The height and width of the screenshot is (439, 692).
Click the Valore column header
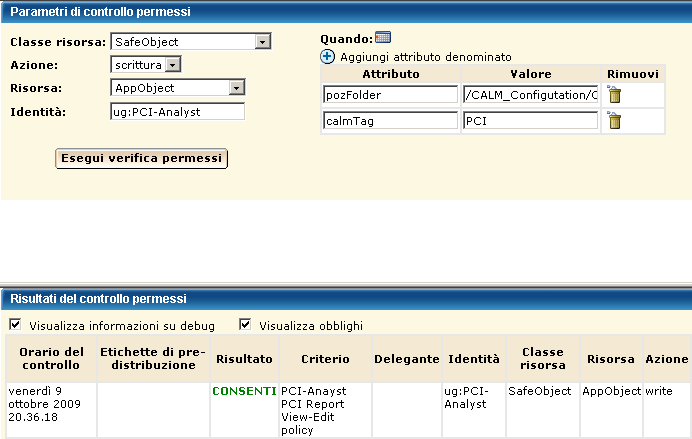coord(530,74)
